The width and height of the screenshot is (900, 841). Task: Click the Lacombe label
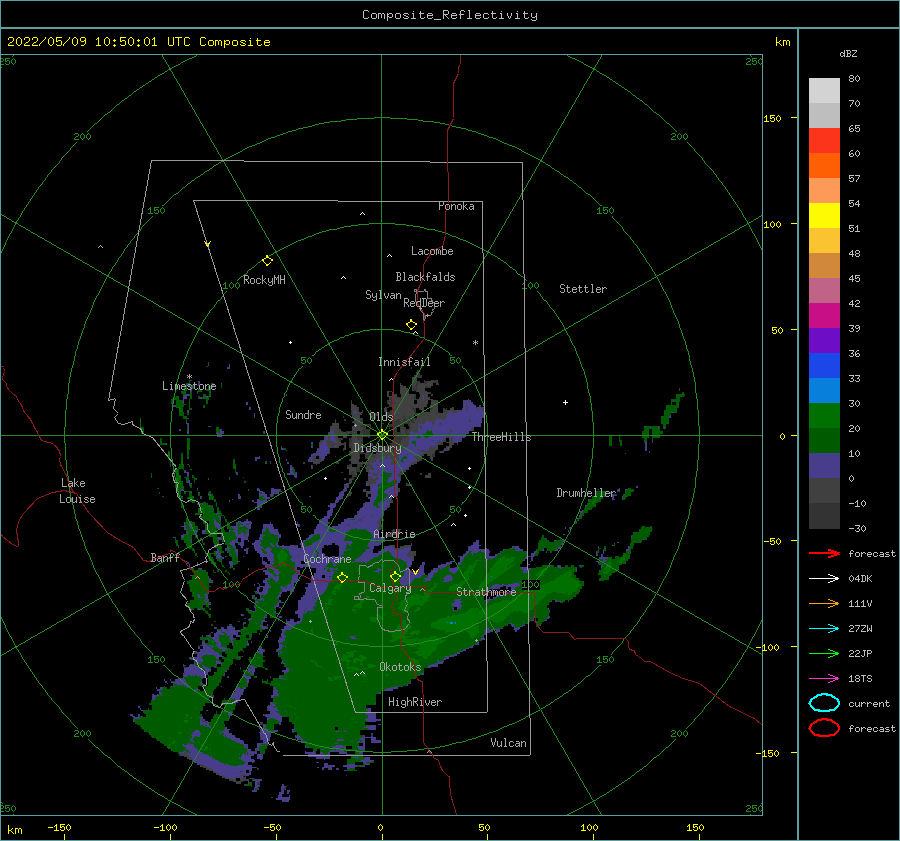[432, 251]
